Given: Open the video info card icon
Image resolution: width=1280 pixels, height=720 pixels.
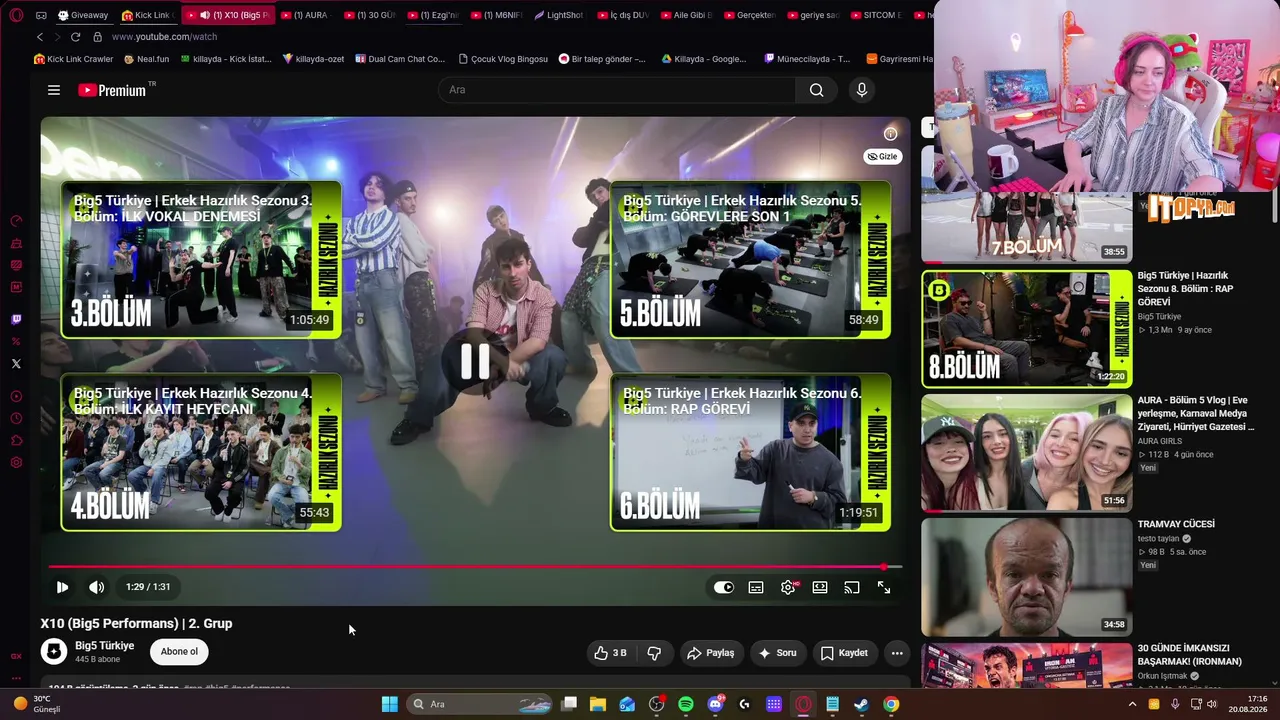Looking at the screenshot, I should (x=890, y=133).
